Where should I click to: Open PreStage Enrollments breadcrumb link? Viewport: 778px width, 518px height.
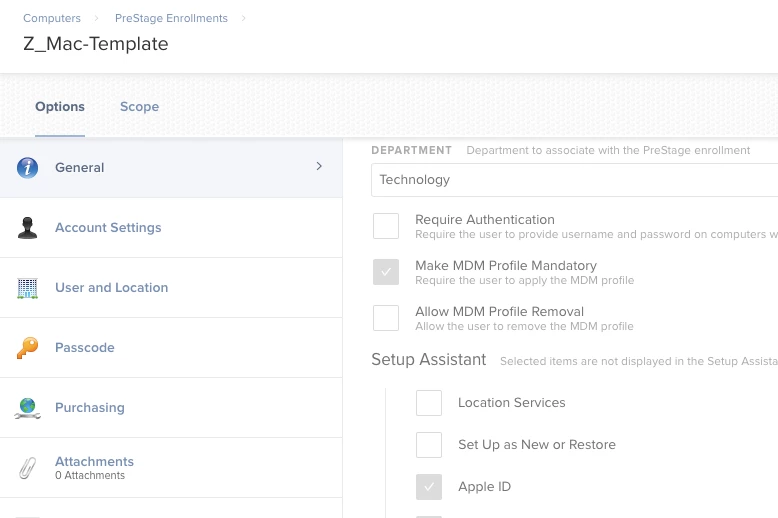pos(171,18)
